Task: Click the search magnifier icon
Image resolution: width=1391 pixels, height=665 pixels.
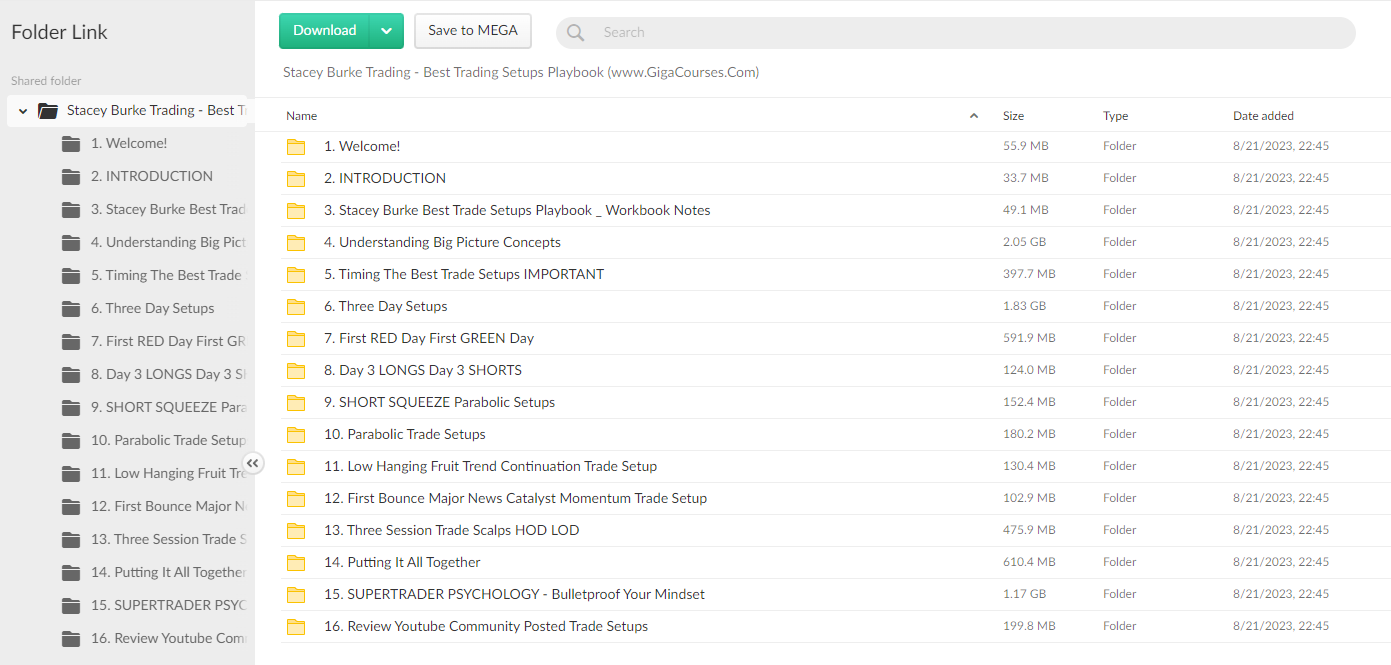Action: coord(575,33)
